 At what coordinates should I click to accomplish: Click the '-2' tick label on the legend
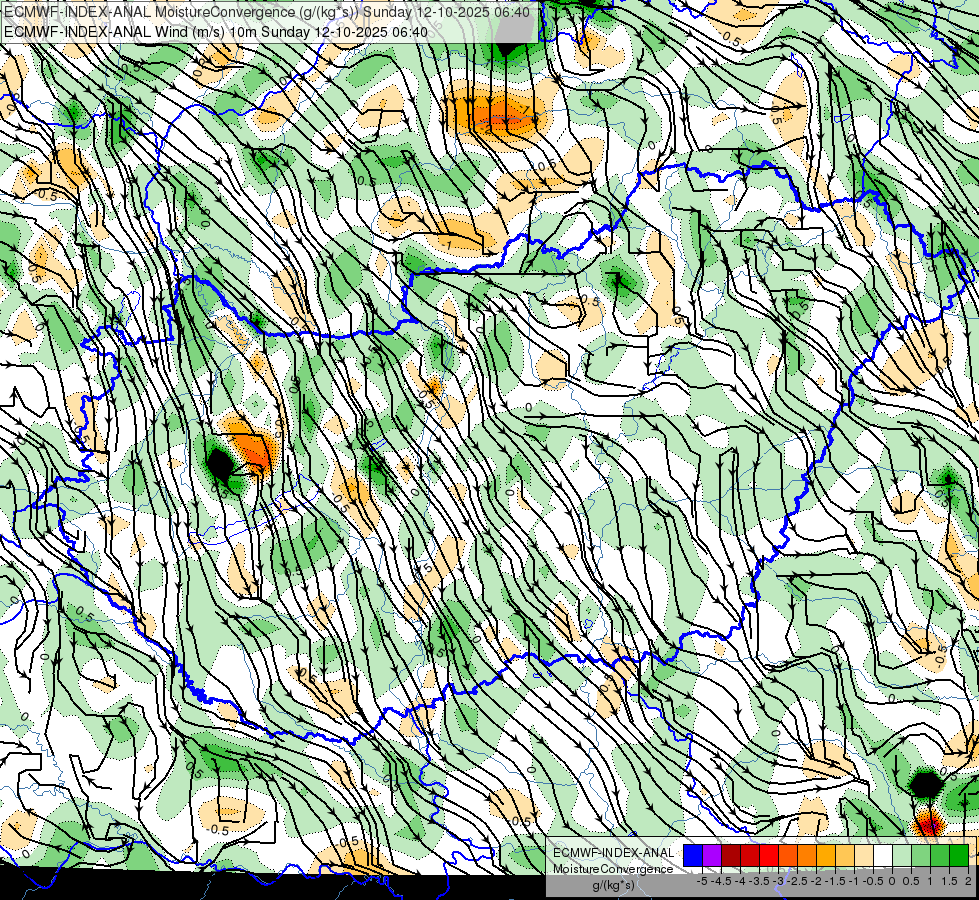(x=816, y=881)
